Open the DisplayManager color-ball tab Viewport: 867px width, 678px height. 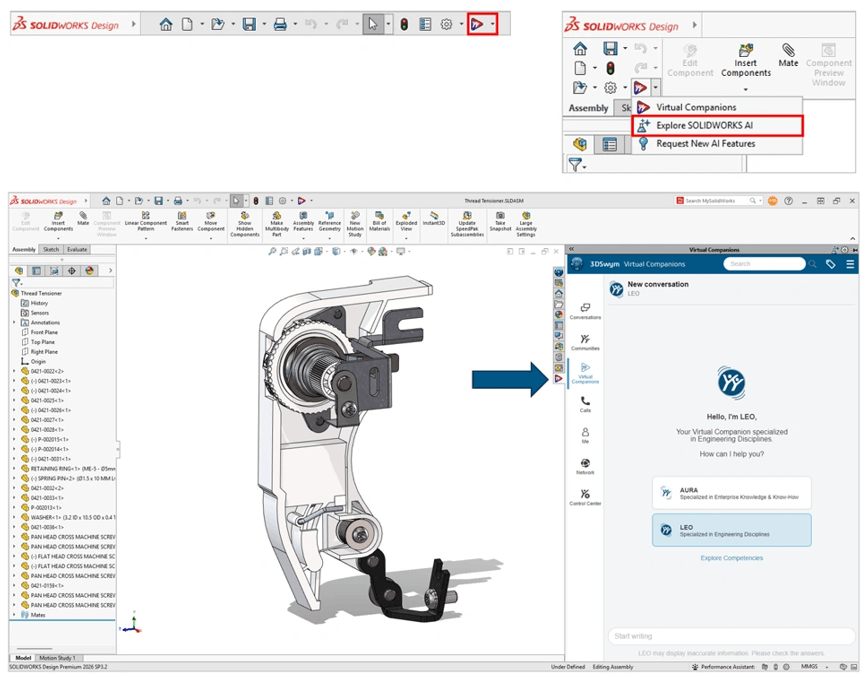click(x=89, y=271)
